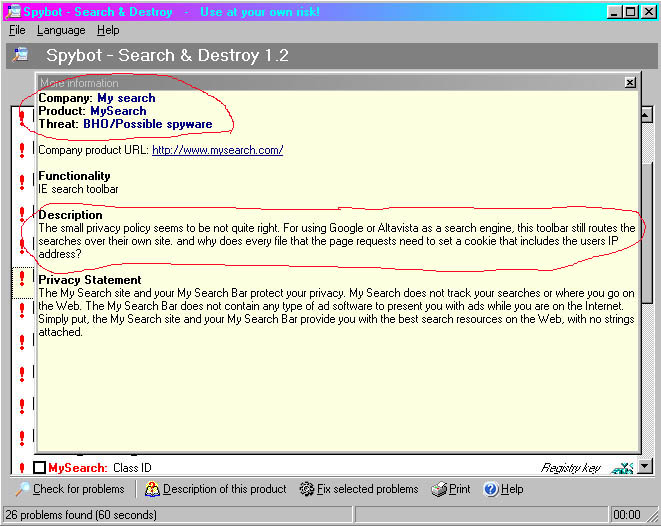661x526 pixels.
Task: Click the Print printer icon
Action: pyautogui.click(x=438, y=490)
